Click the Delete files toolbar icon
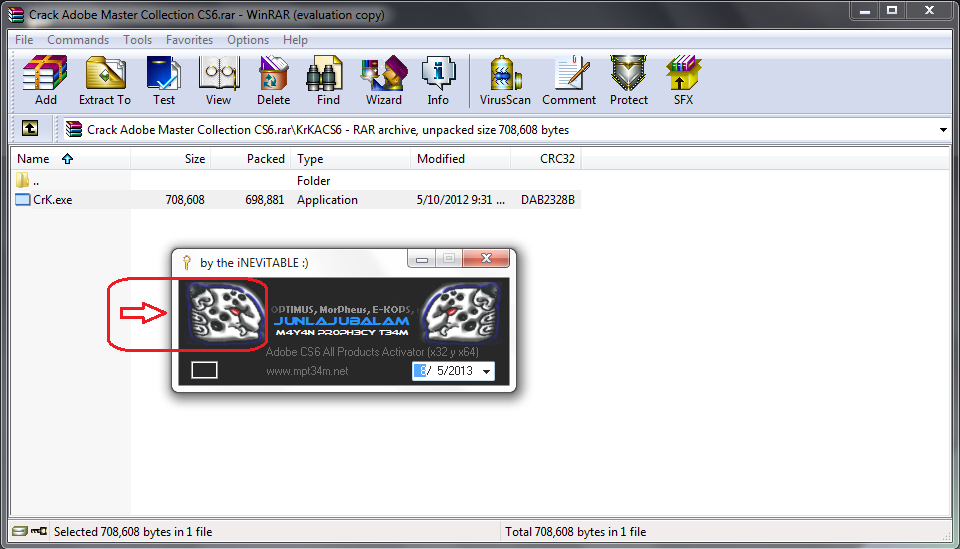The image size is (960, 549). 274,80
